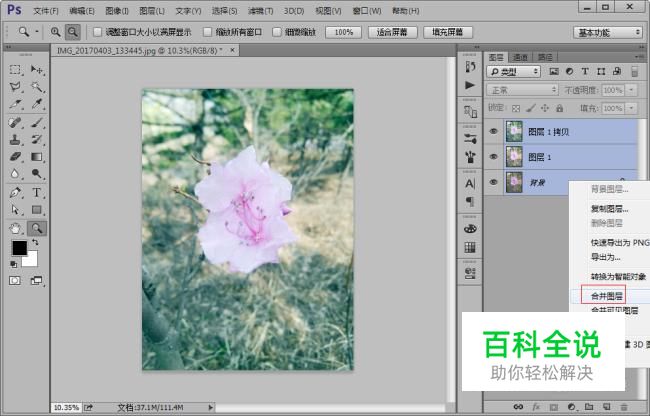Viewport: 650px width, 416px height.
Task: Open the 类型 layer filter dropdown
Action: tap(514, 72)
